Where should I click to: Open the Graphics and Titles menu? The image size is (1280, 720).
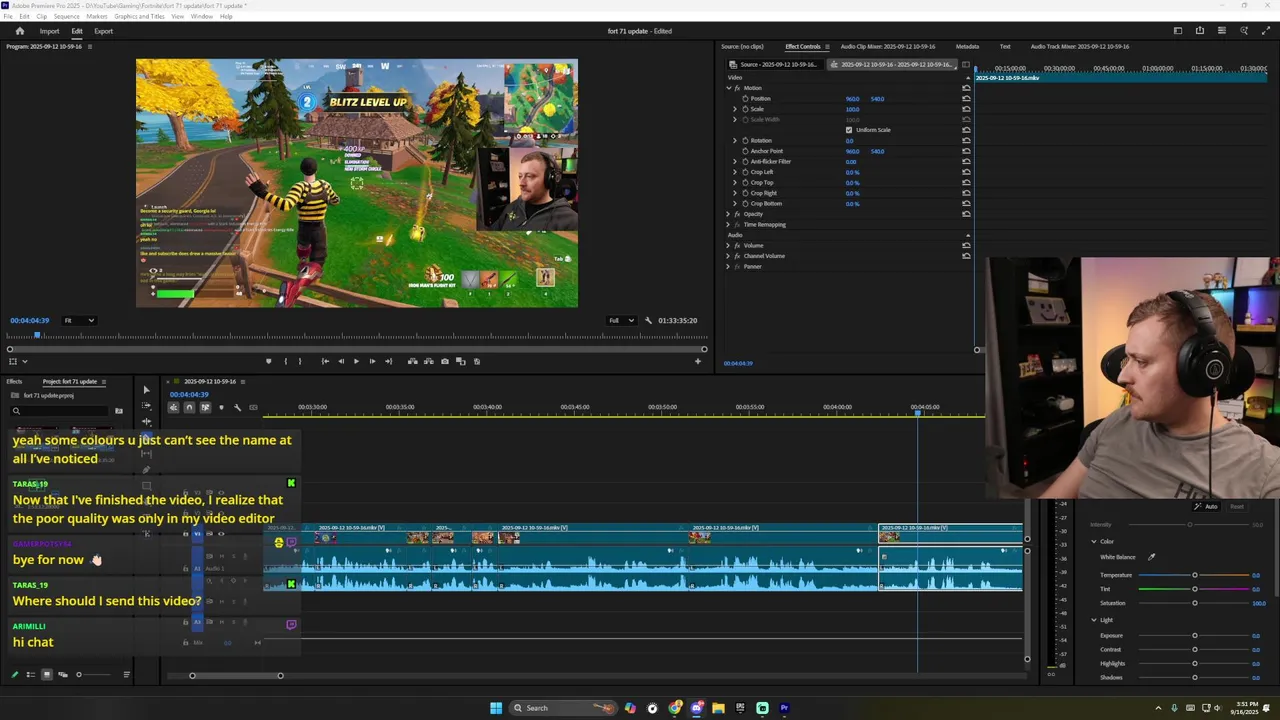pos(139,16)
